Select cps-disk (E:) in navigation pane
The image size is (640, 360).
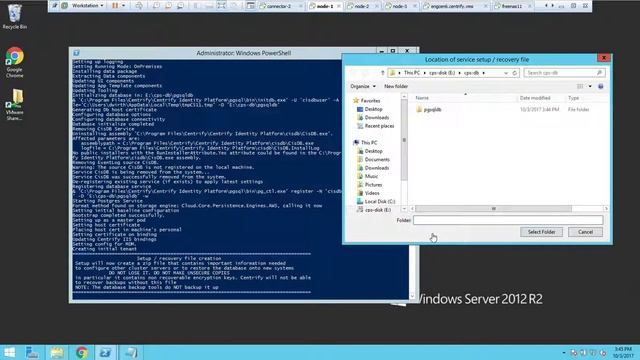(374, 210)
